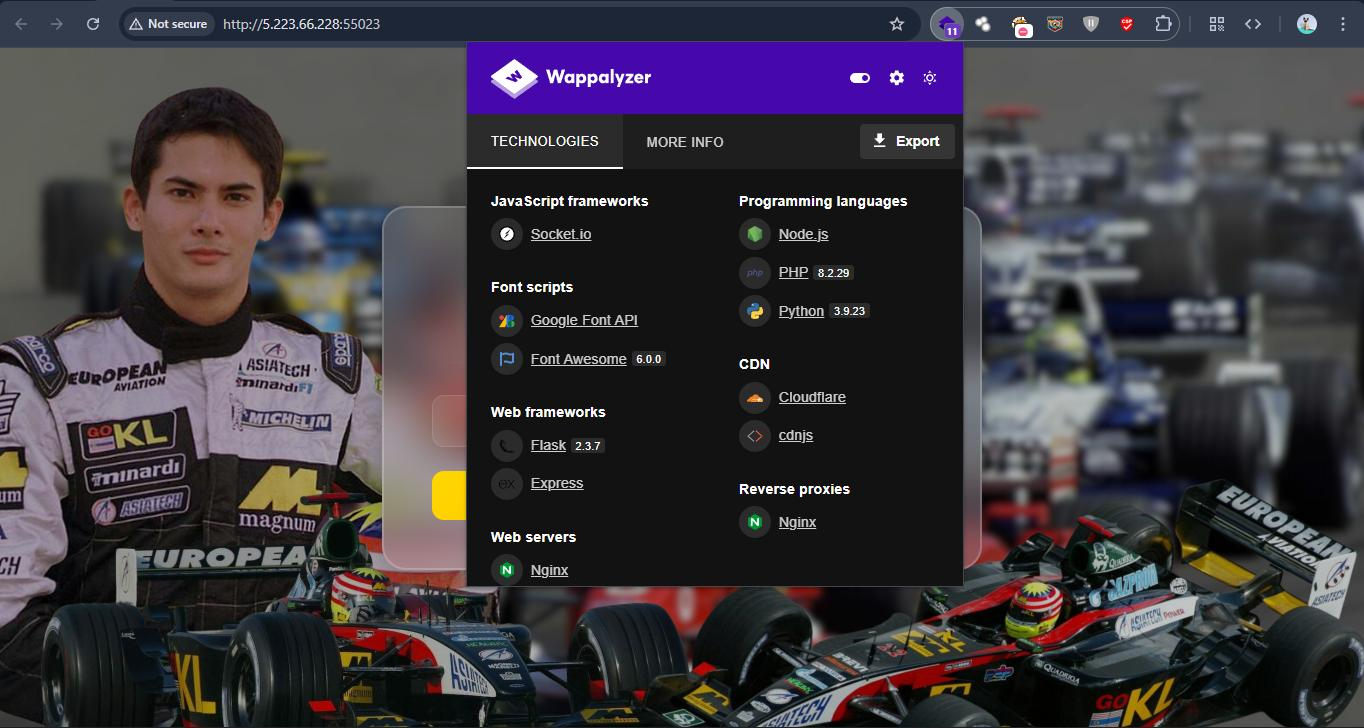1364x728 pixels.
Task: Switch to the MORE INFO tab
Action: pyautogui.click(x=685, y=142)
